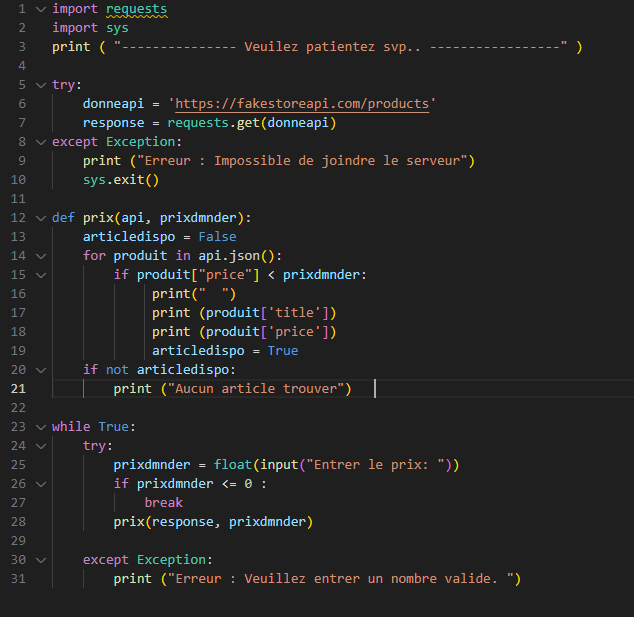Fold the while True loop on line 23
634x617 pixels.
click(x=41, y=427)
